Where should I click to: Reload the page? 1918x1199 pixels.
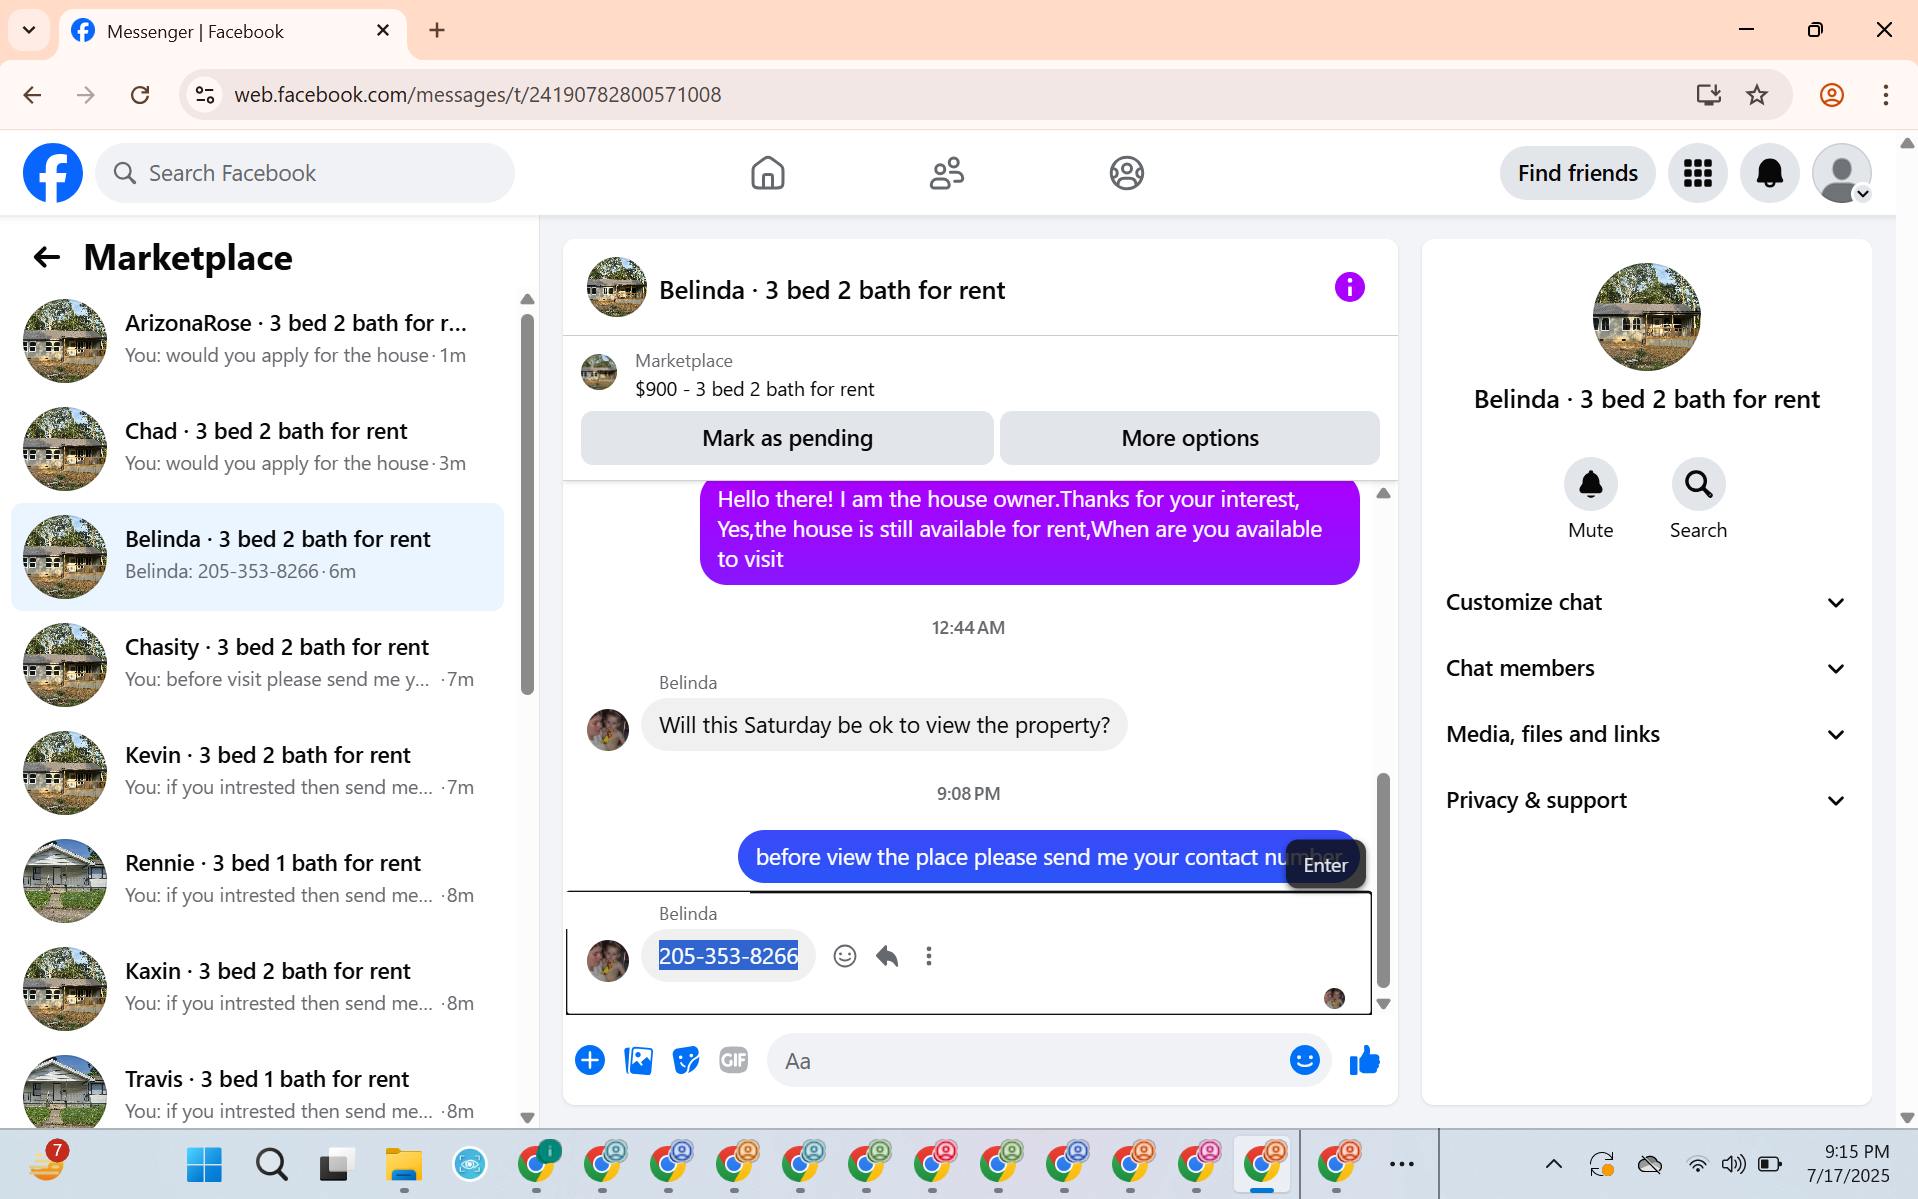140,95
